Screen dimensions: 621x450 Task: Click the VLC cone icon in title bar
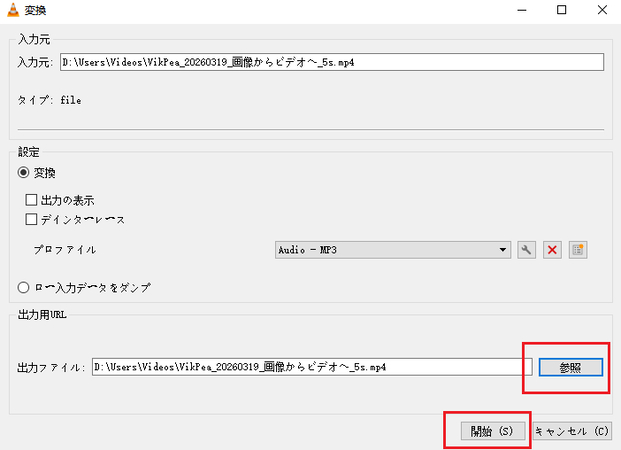[13, 10]
